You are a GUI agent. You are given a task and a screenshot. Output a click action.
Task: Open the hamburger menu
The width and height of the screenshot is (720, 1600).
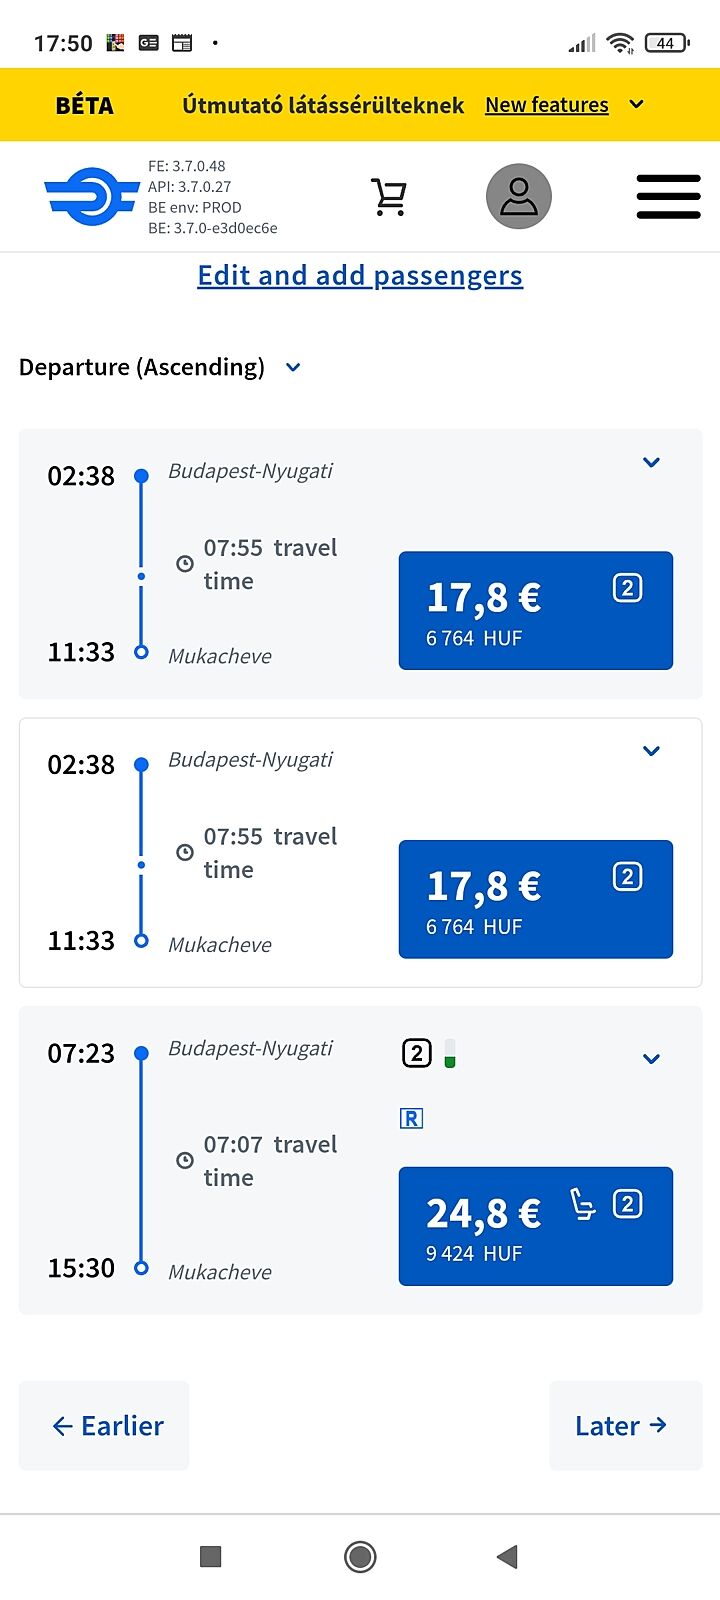pos(668,197)
